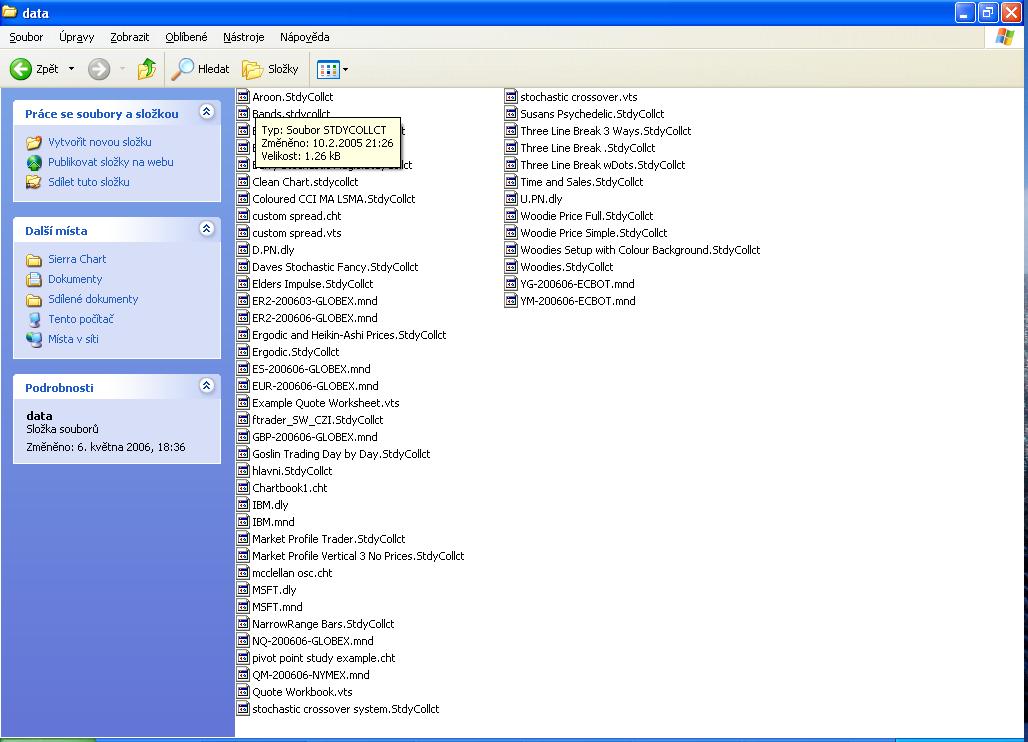Open Hledat search tool
The image size is (1028, 742).
pyautogui.click(x=200, y=69)
